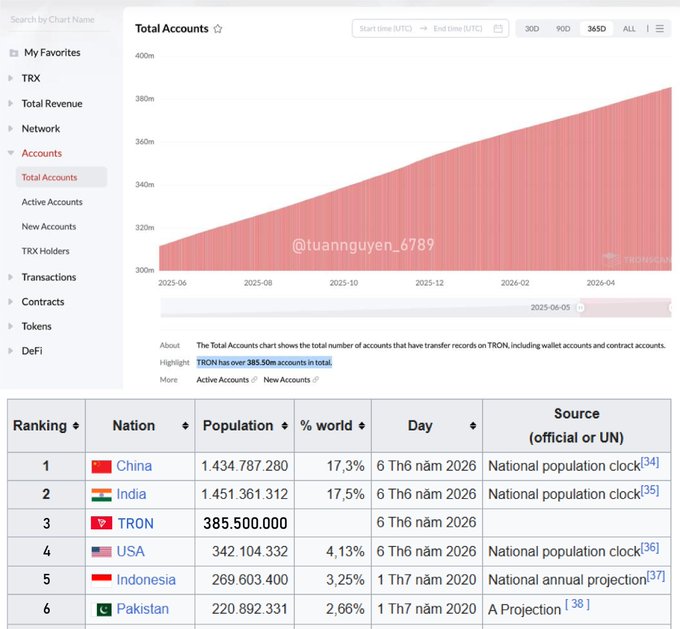Viewport: 680px width, 629px height.
Task: Select the 365D time range
Action: (x=596, y=29)
